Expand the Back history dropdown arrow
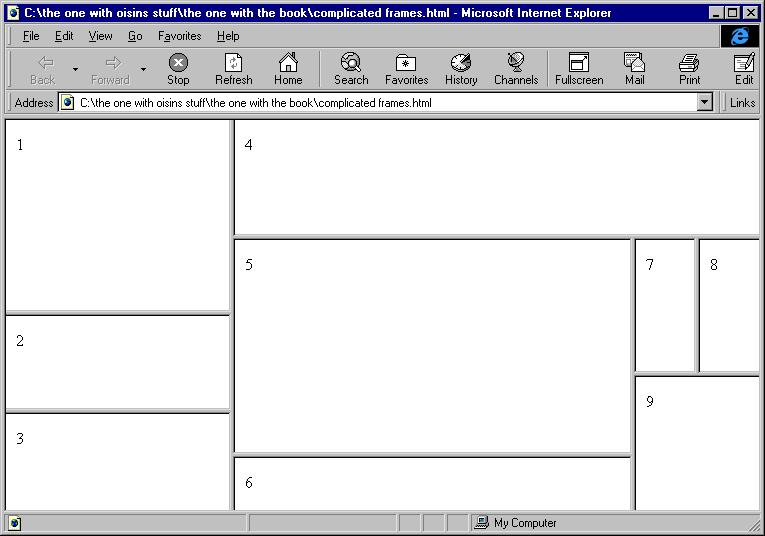The image size is (765, 536). 75,70
